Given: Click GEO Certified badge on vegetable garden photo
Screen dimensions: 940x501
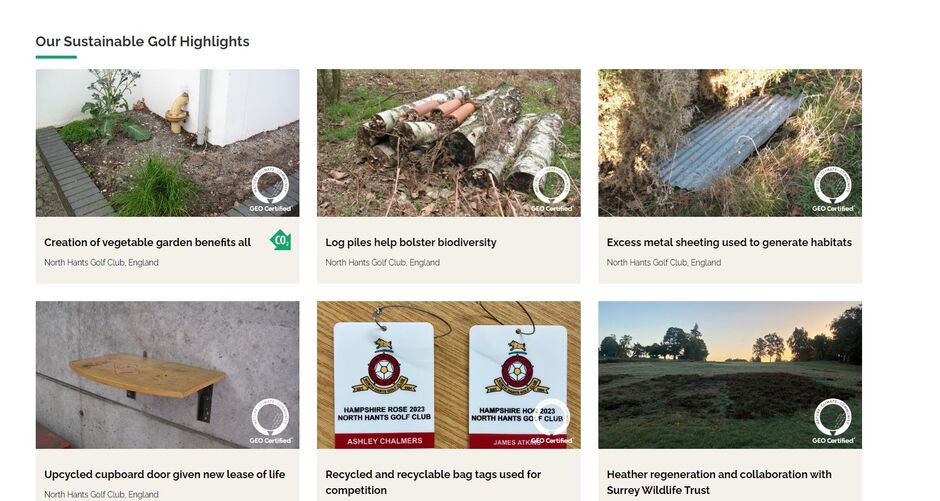Looking at the screenshot, I should [270, 189].
